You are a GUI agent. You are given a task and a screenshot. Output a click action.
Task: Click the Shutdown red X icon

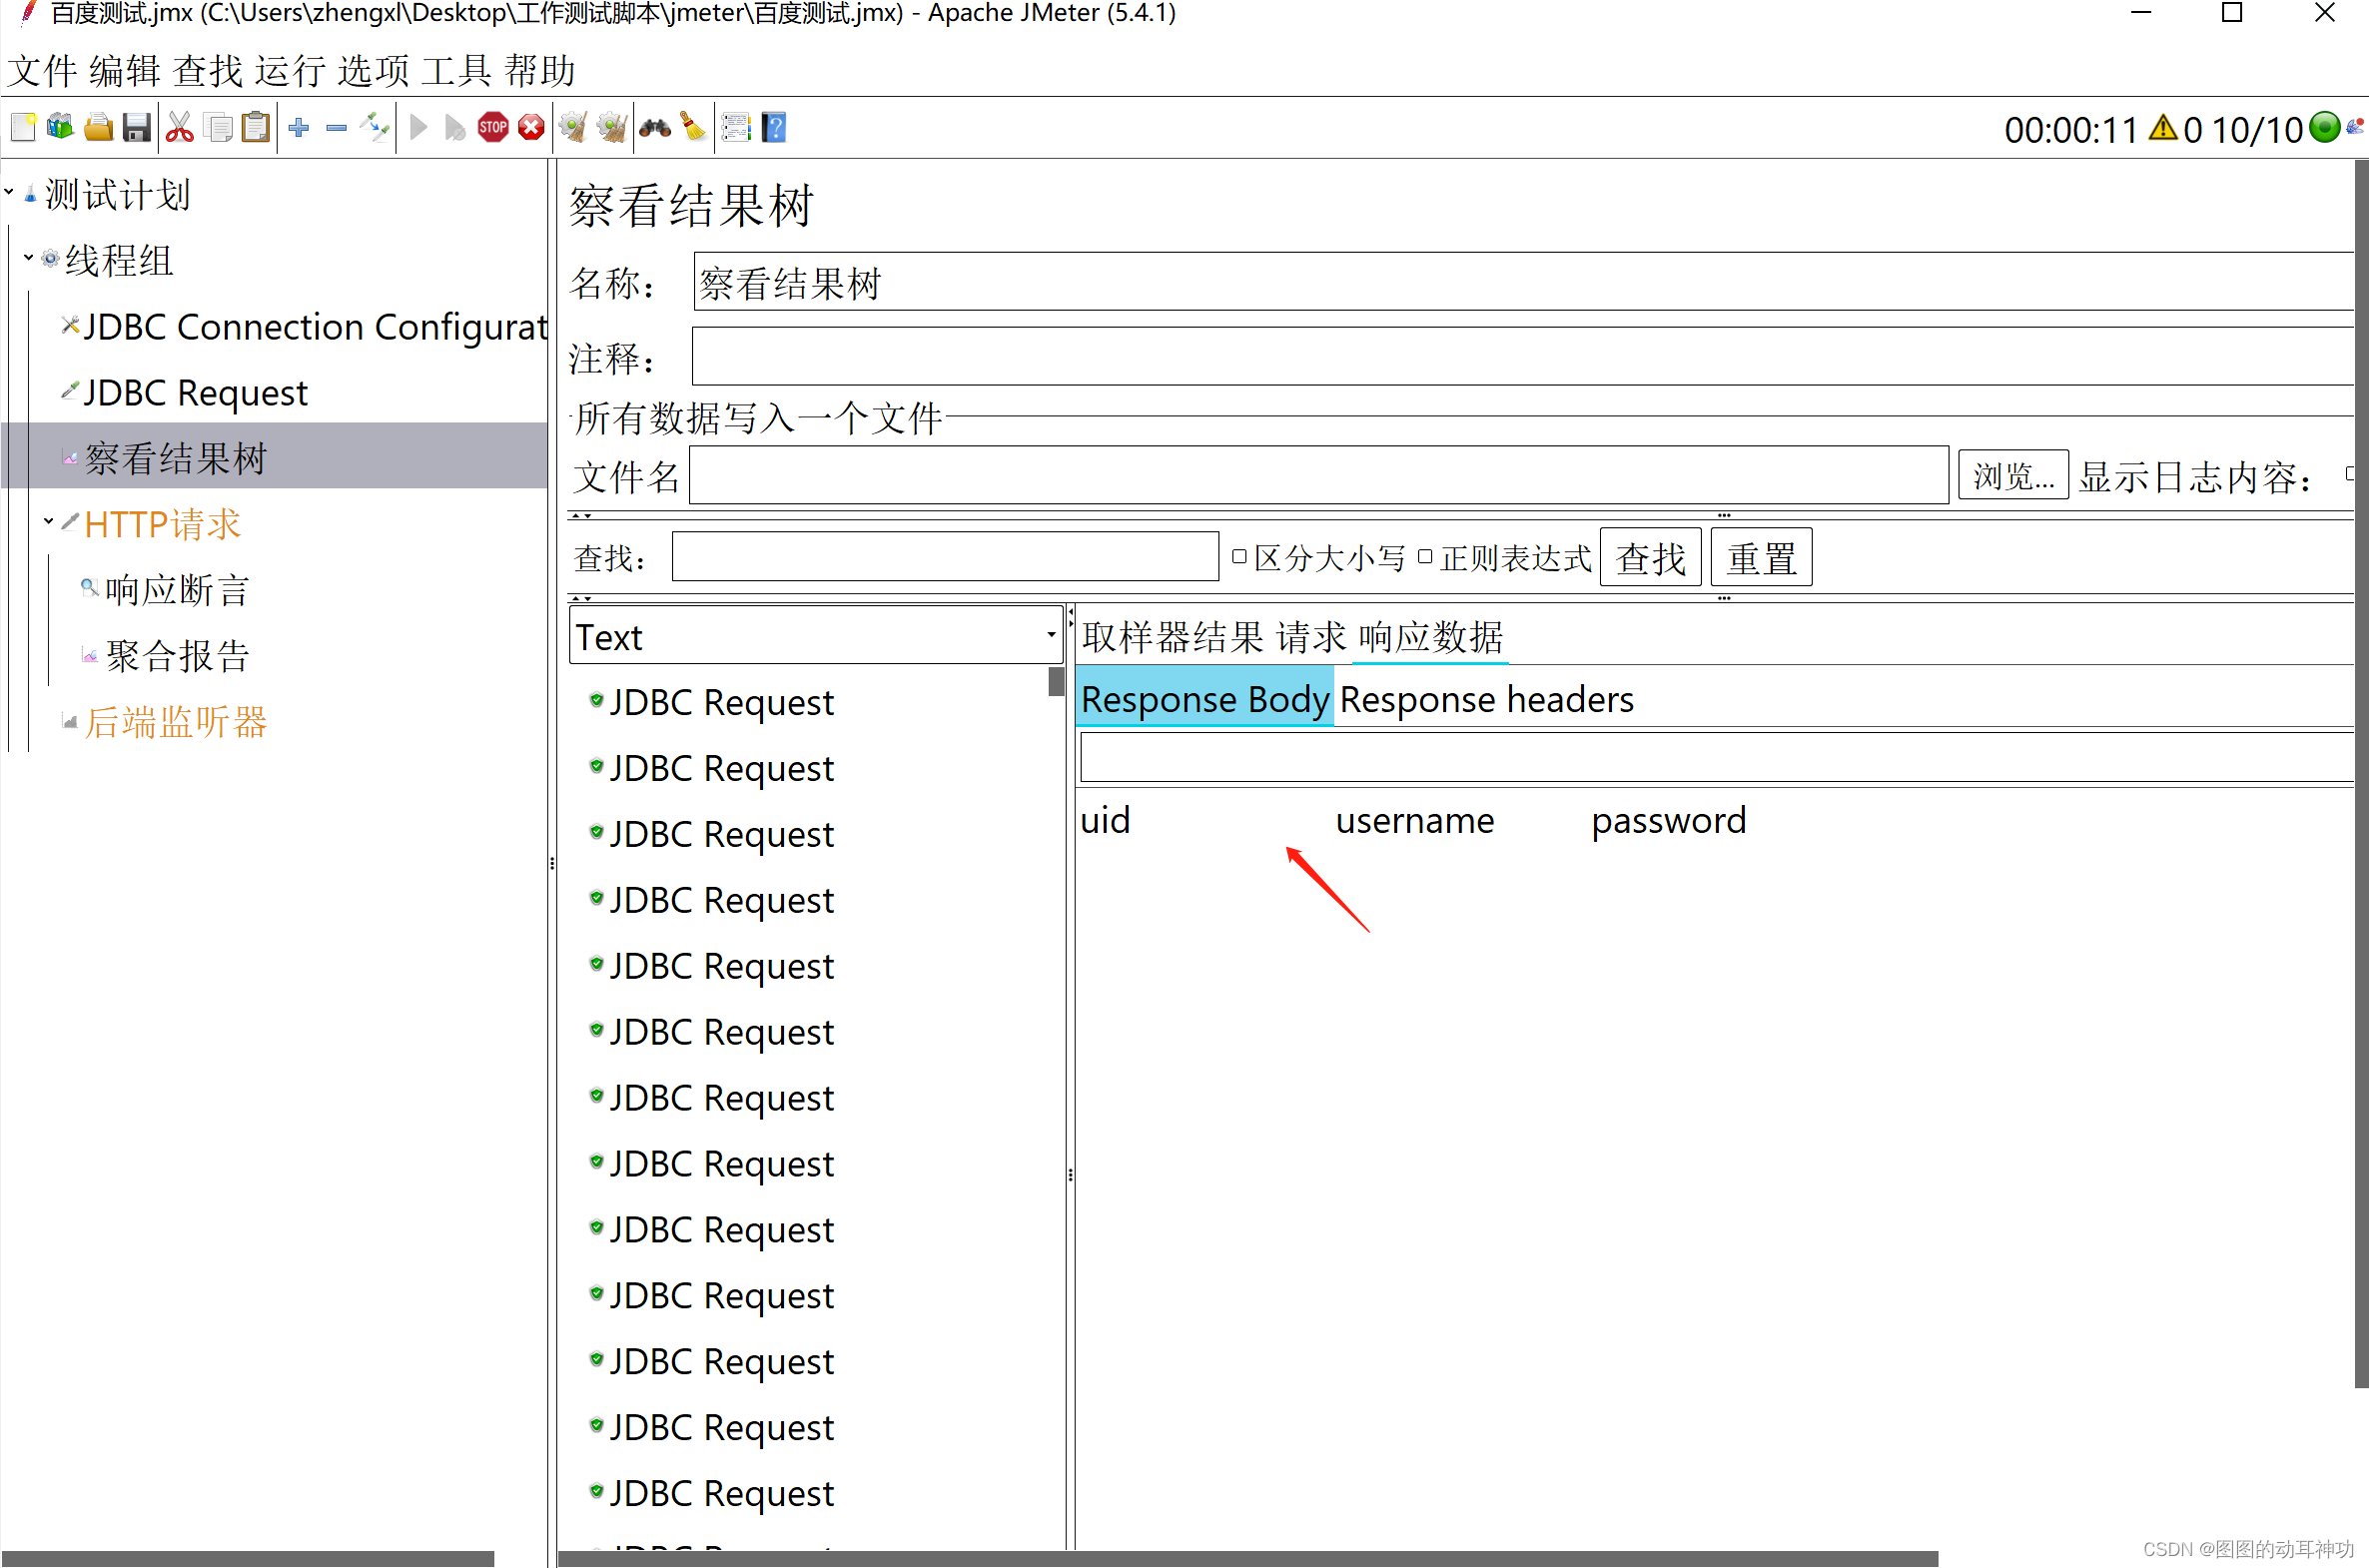tap(531, 127)
